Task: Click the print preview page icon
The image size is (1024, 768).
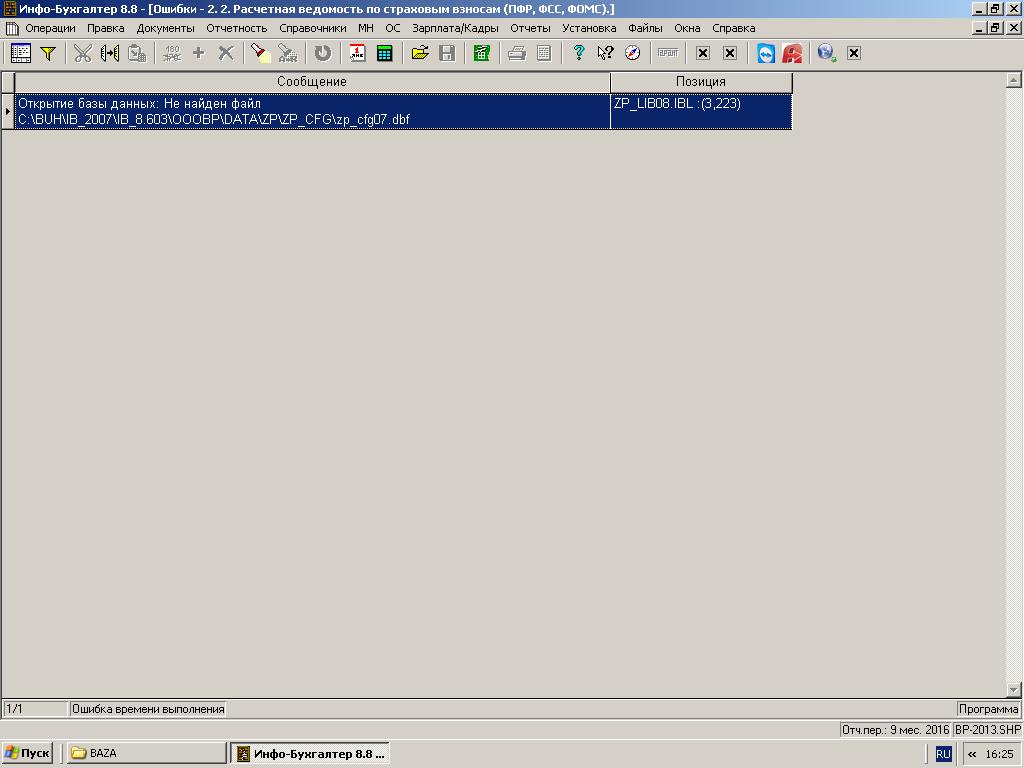Action: point(543,53)
